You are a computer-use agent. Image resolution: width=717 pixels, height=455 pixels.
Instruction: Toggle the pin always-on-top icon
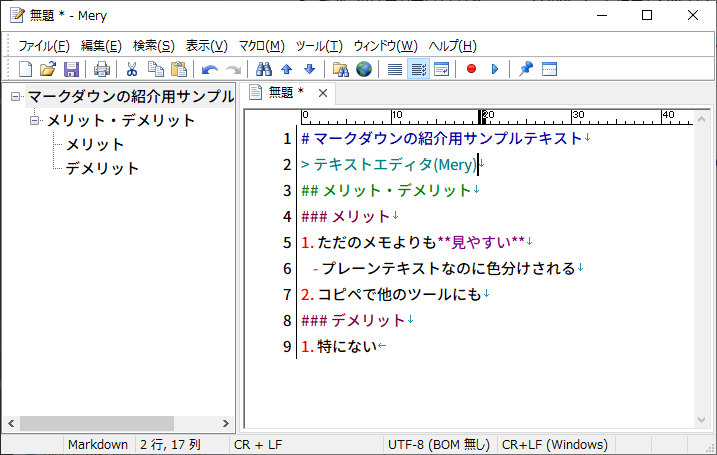point(525,69)
